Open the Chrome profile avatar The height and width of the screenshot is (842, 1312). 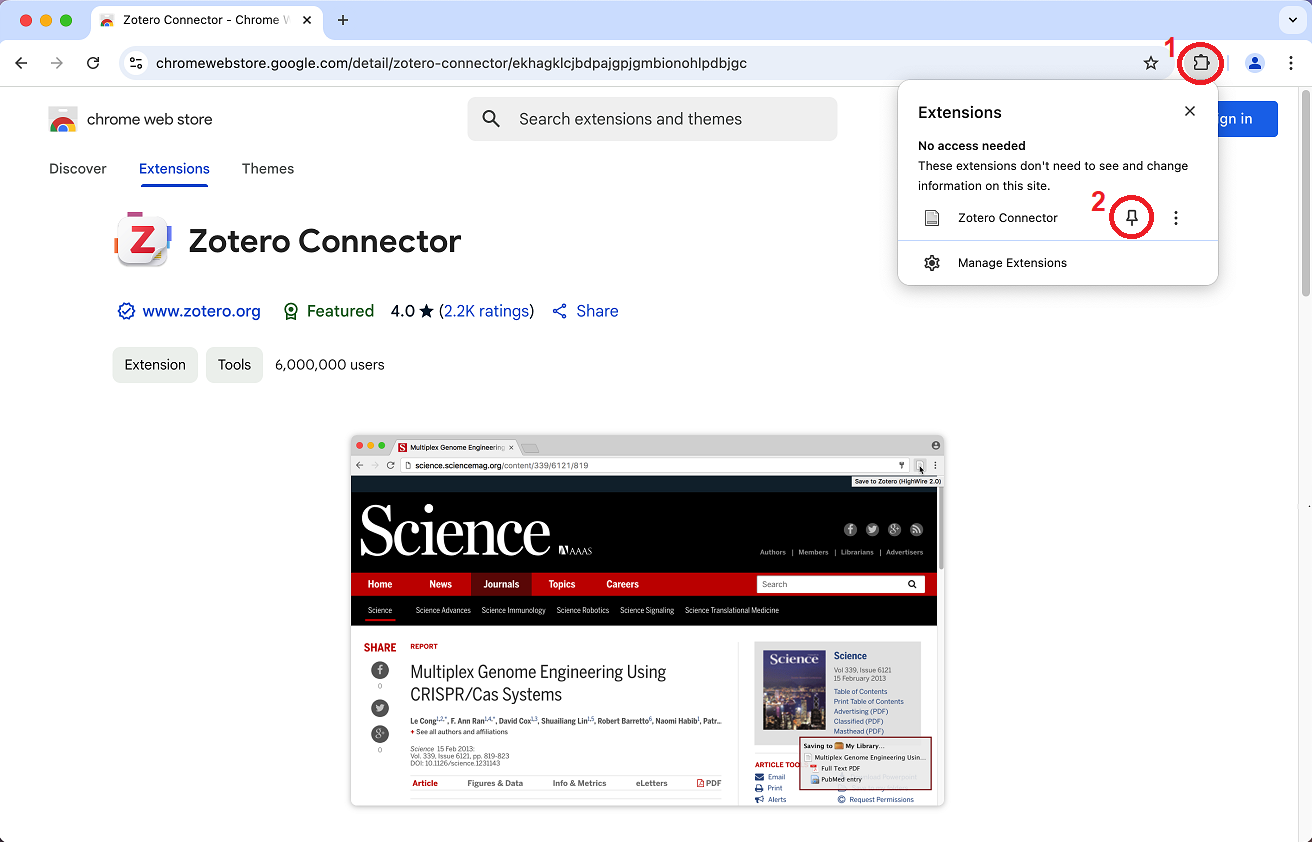pyautogui.click(x=1254, y=63)
